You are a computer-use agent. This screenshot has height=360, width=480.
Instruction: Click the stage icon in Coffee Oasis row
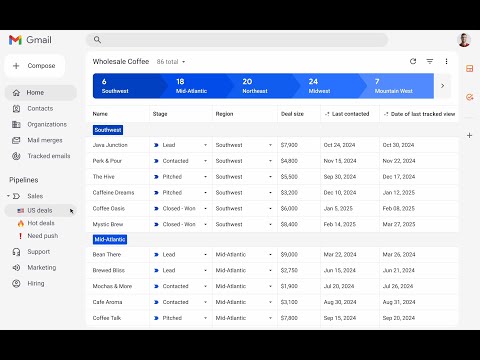coord(156,209)
